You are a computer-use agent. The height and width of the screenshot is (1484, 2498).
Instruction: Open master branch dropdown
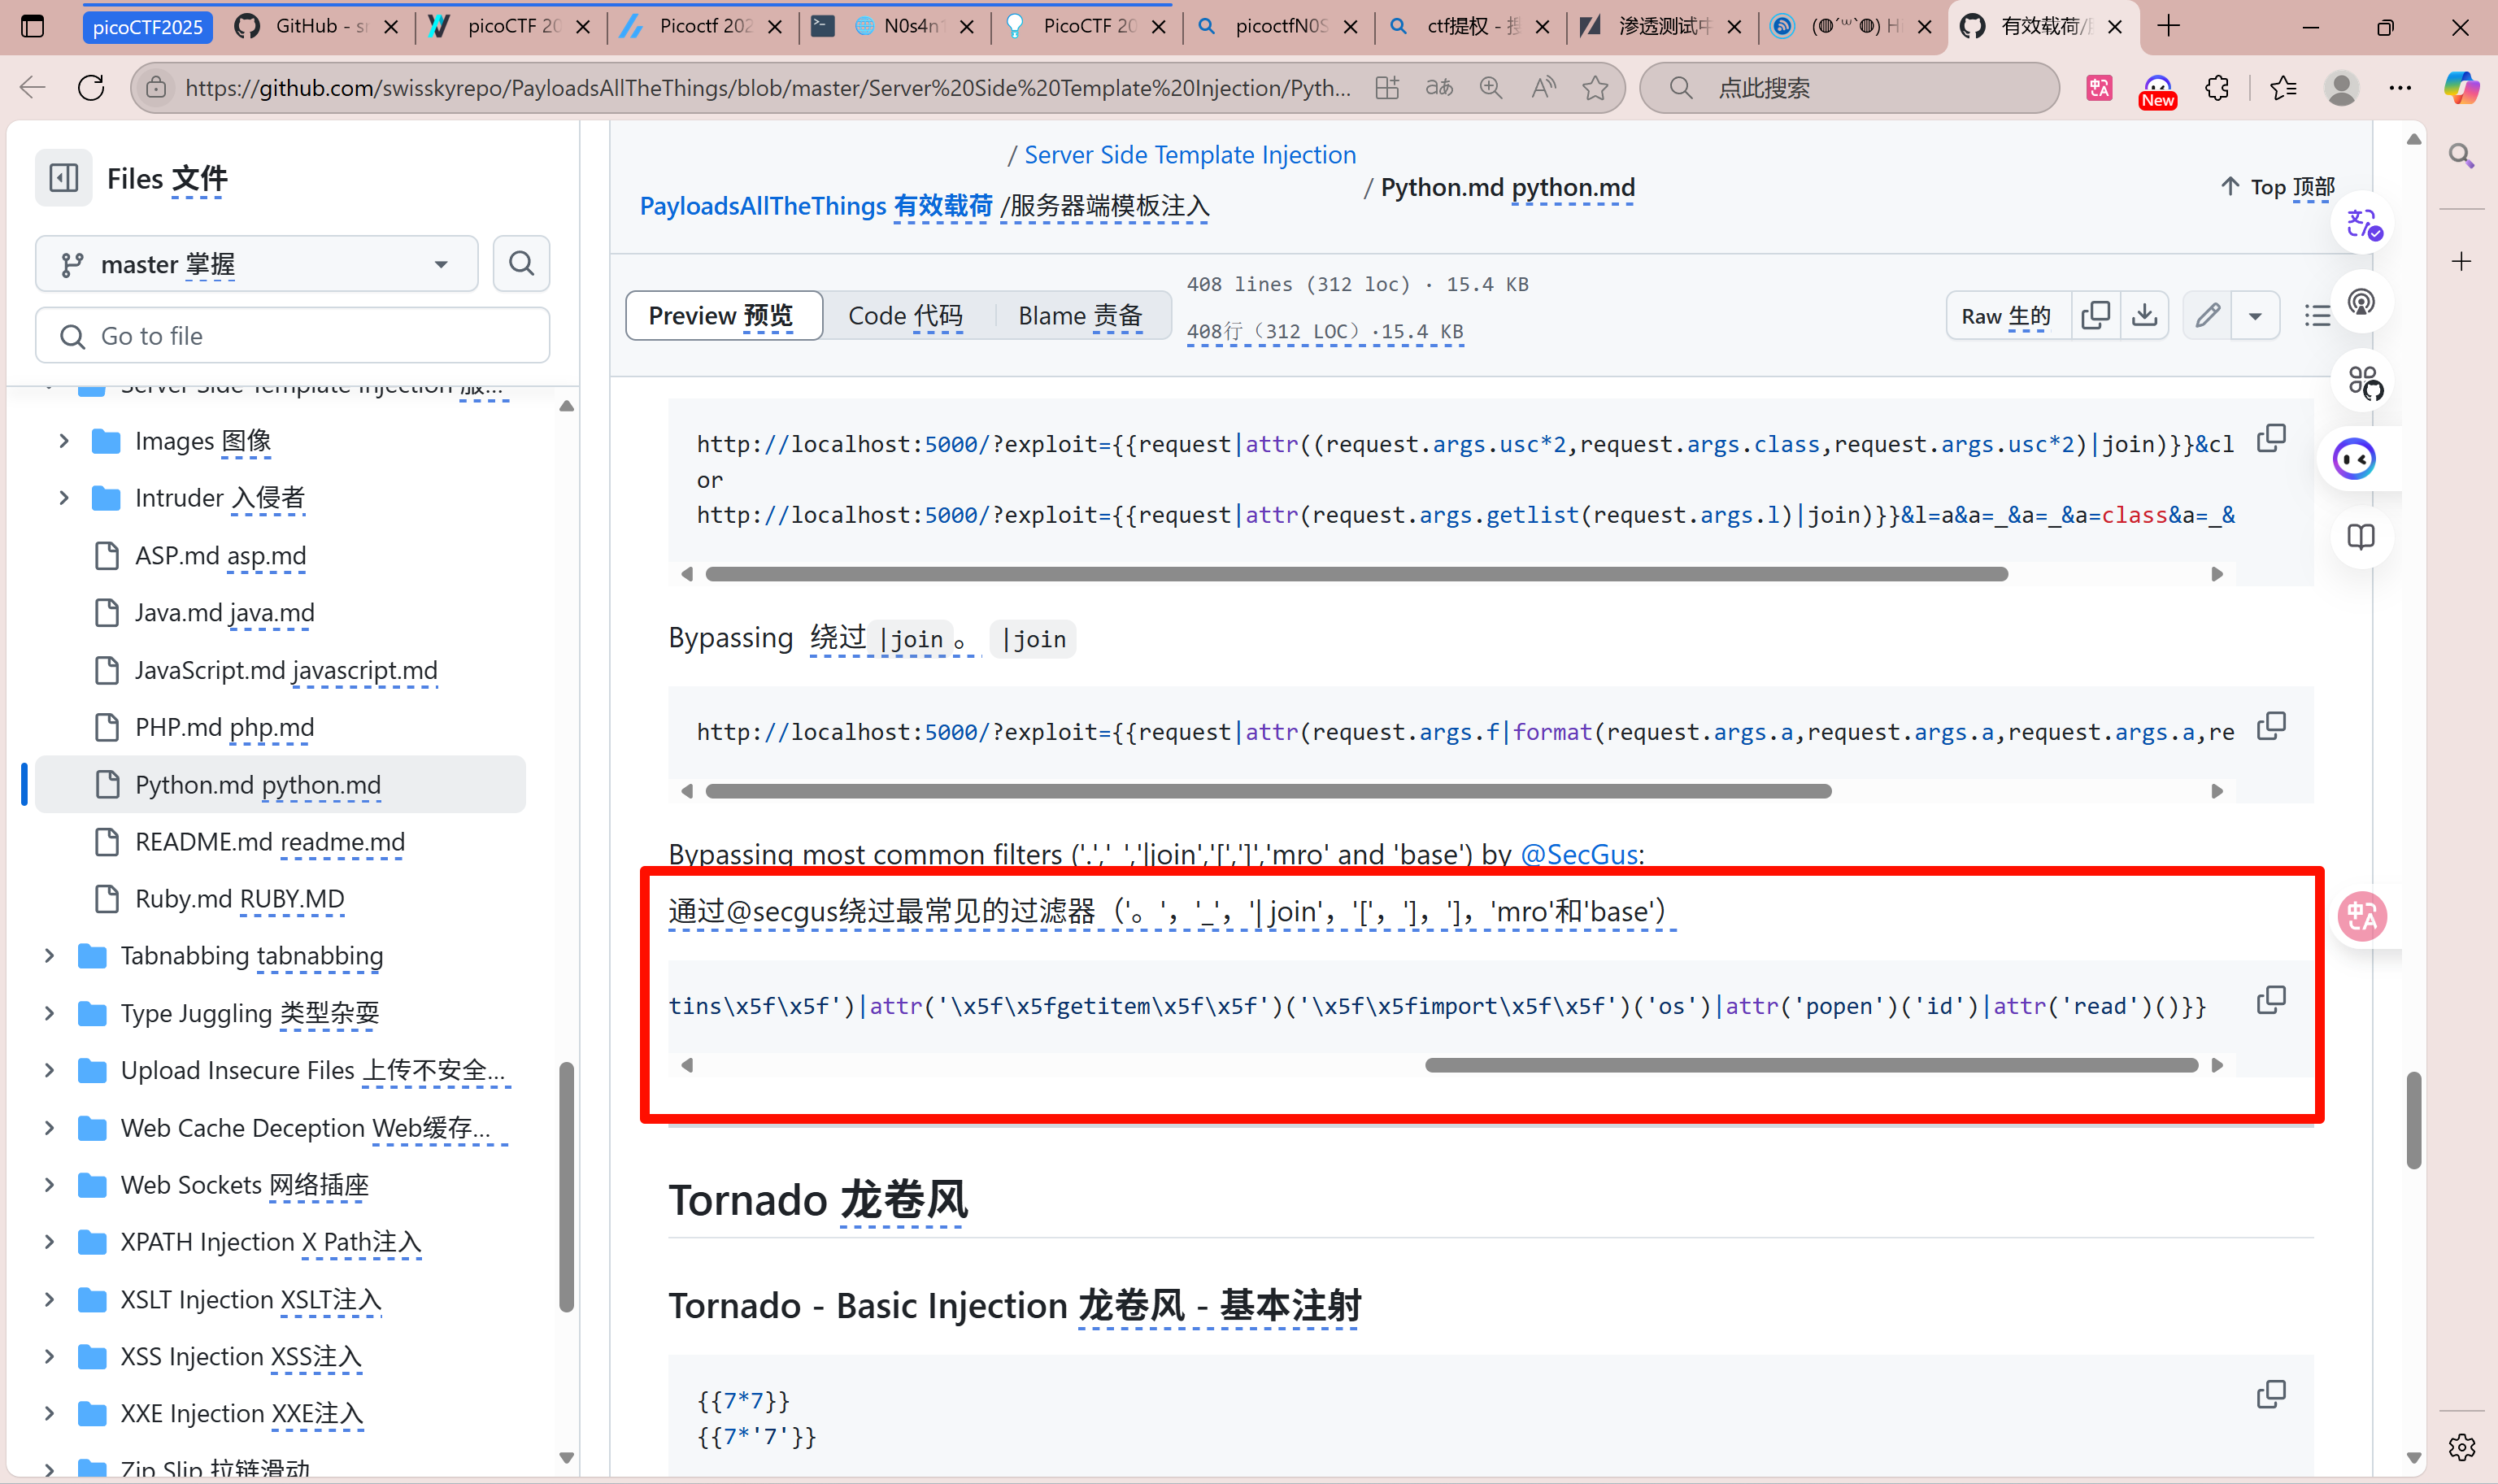[x=256, y=264]
